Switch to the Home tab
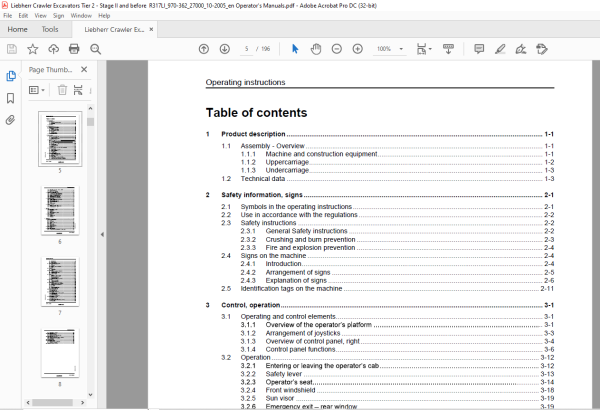 pyautogui.click(x=18, y=29)
